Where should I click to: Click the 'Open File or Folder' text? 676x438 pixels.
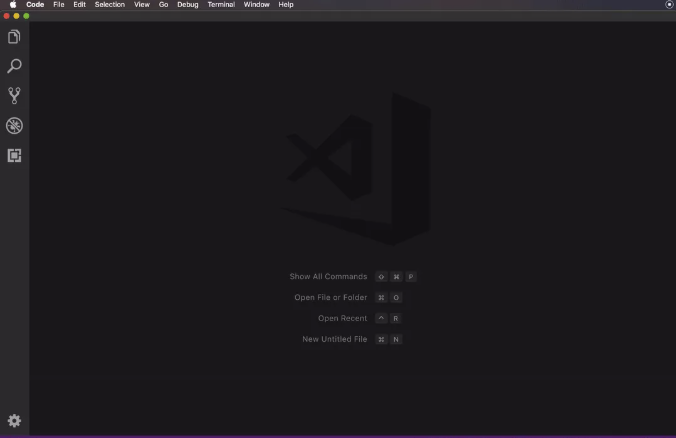click(x=331, y=297)
